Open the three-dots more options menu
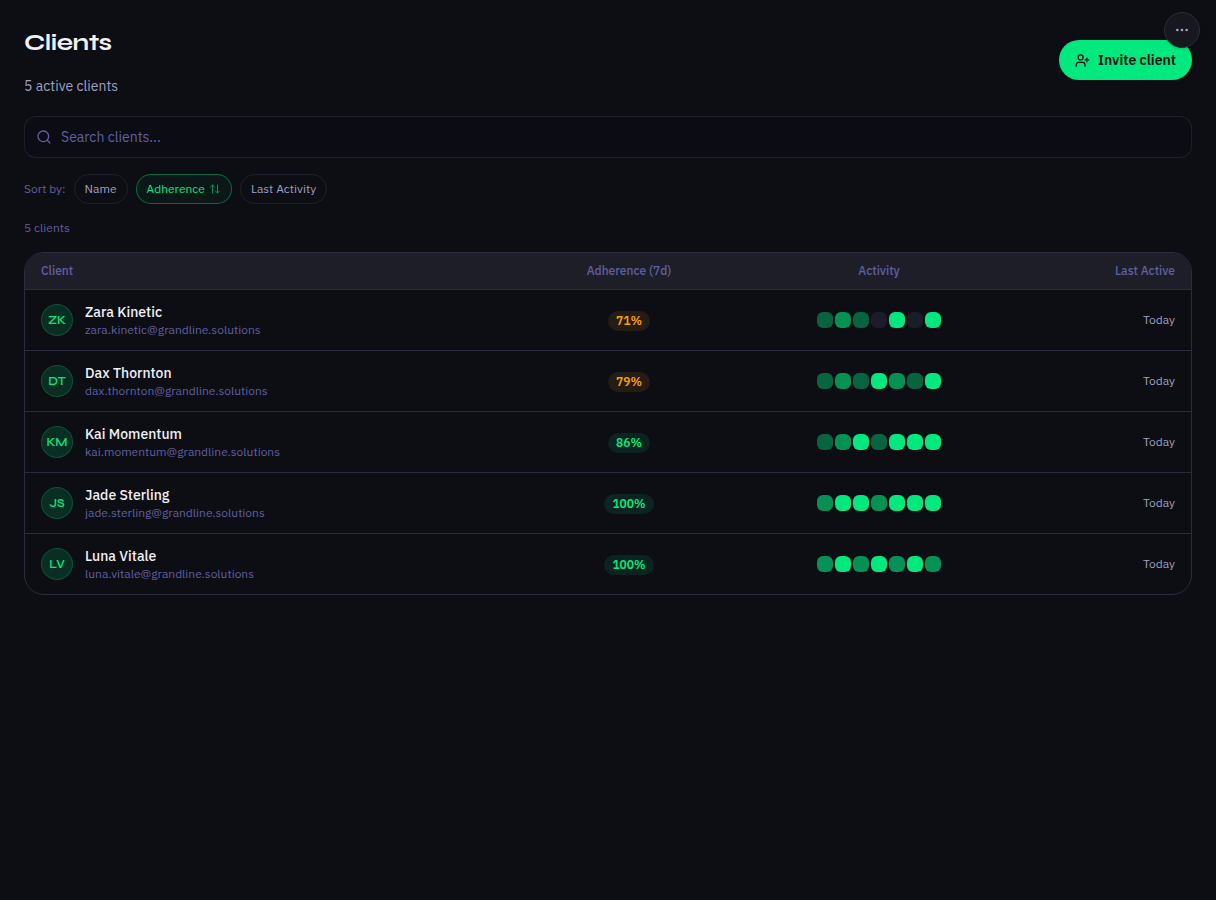 [x=1181, y=30]
